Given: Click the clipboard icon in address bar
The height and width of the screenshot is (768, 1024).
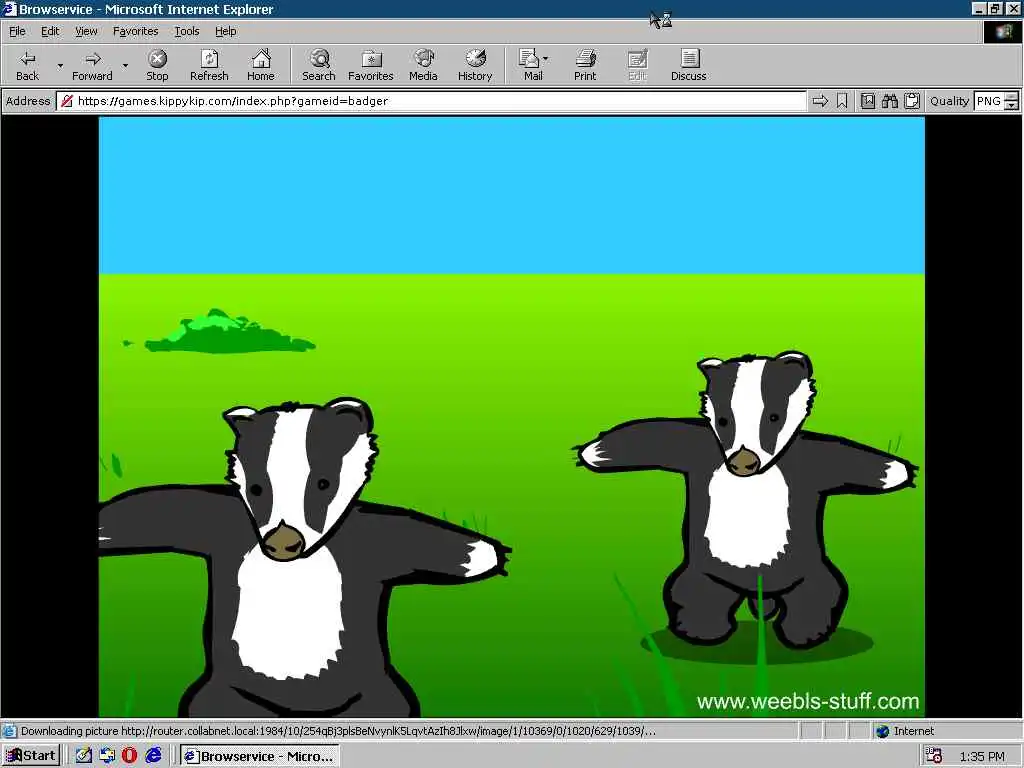Looking at the screenshot, I should point(912,101).
